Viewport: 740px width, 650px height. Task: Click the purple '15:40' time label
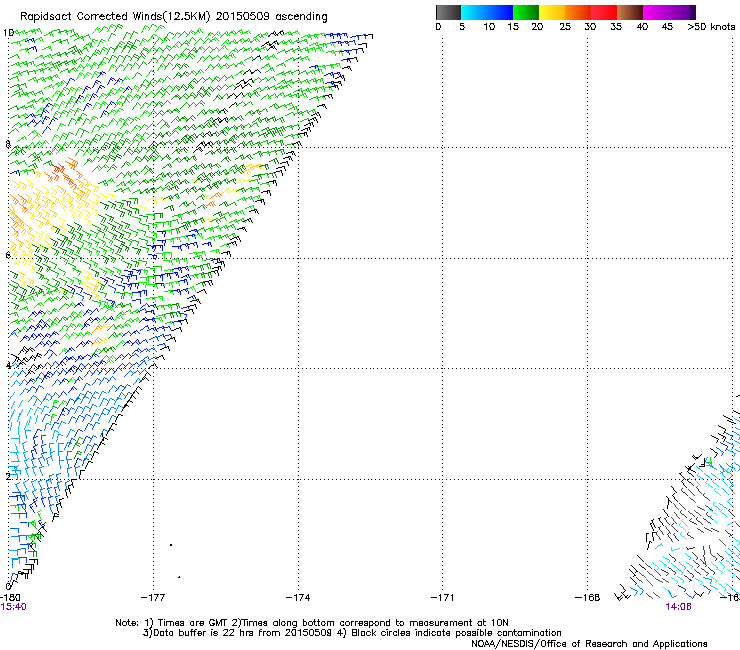pyautogui.click(x=13, y=607)
